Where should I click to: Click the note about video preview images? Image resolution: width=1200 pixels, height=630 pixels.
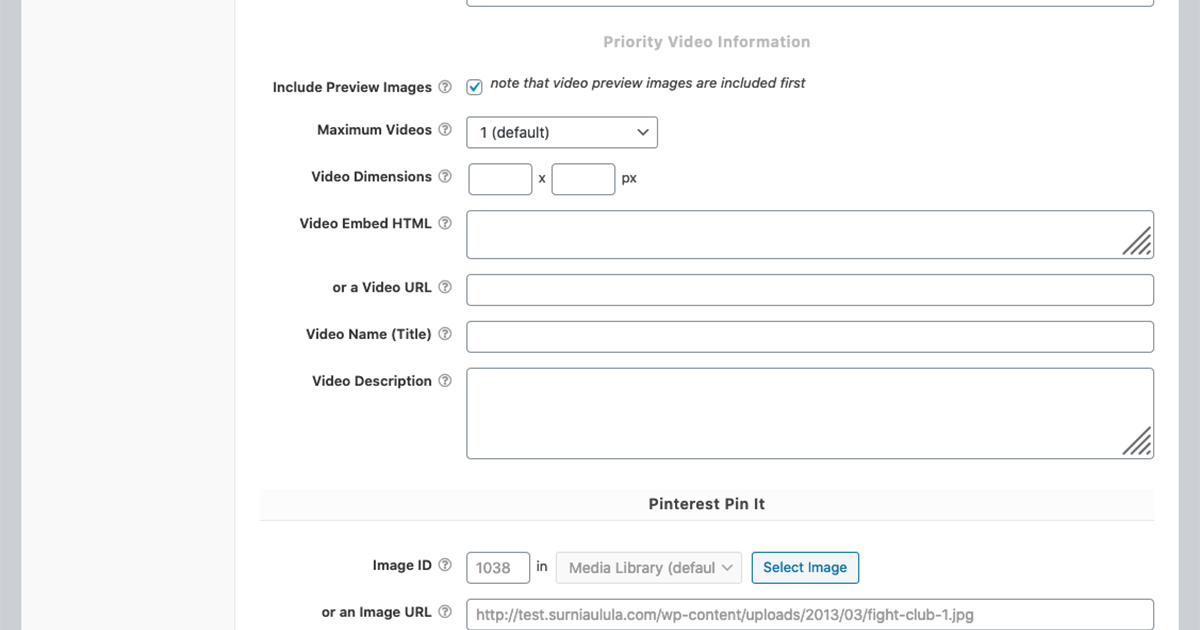(648, 83)
